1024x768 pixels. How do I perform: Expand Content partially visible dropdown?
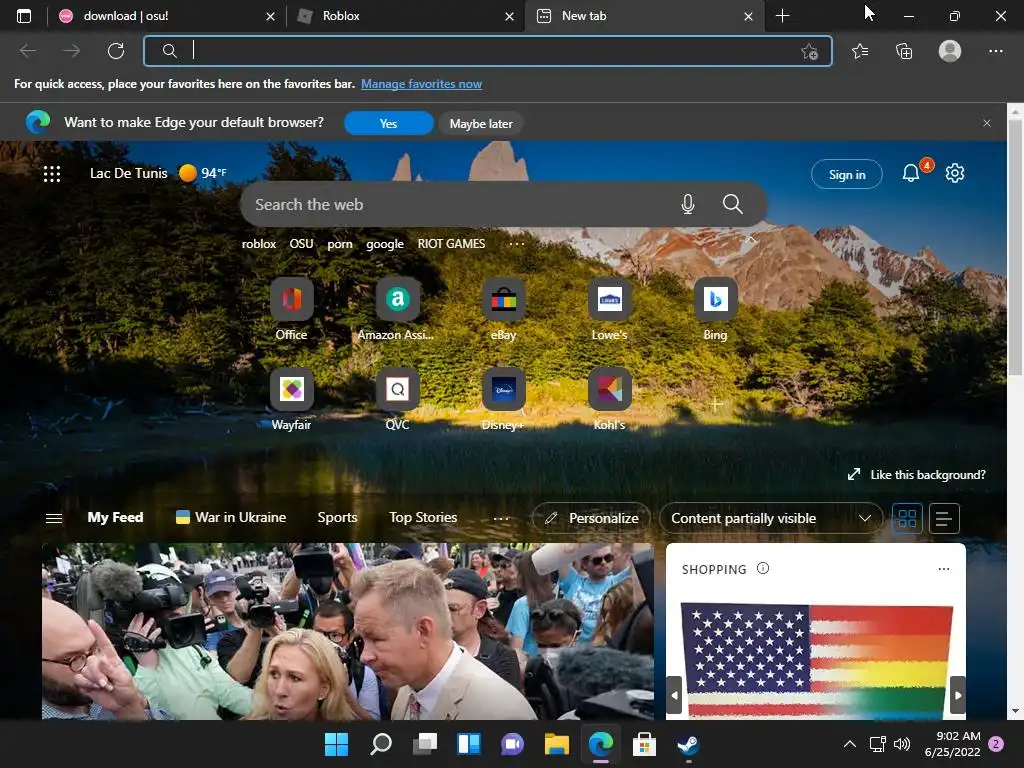771,519
